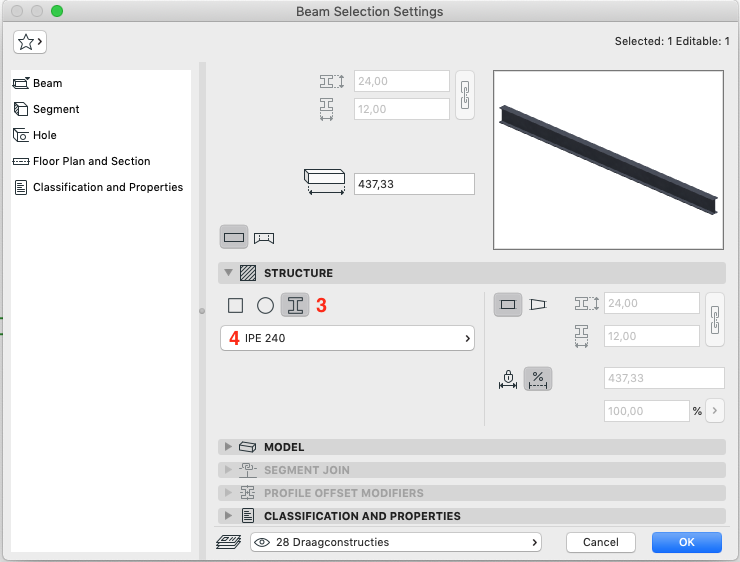Click the segment width icon
Screen dimensions: 740x562
581,336
